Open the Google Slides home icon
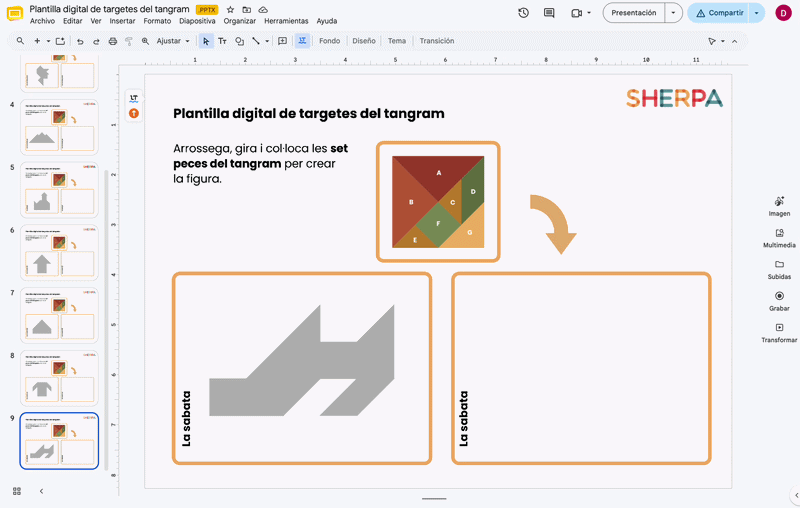 (x=15, y=14)
